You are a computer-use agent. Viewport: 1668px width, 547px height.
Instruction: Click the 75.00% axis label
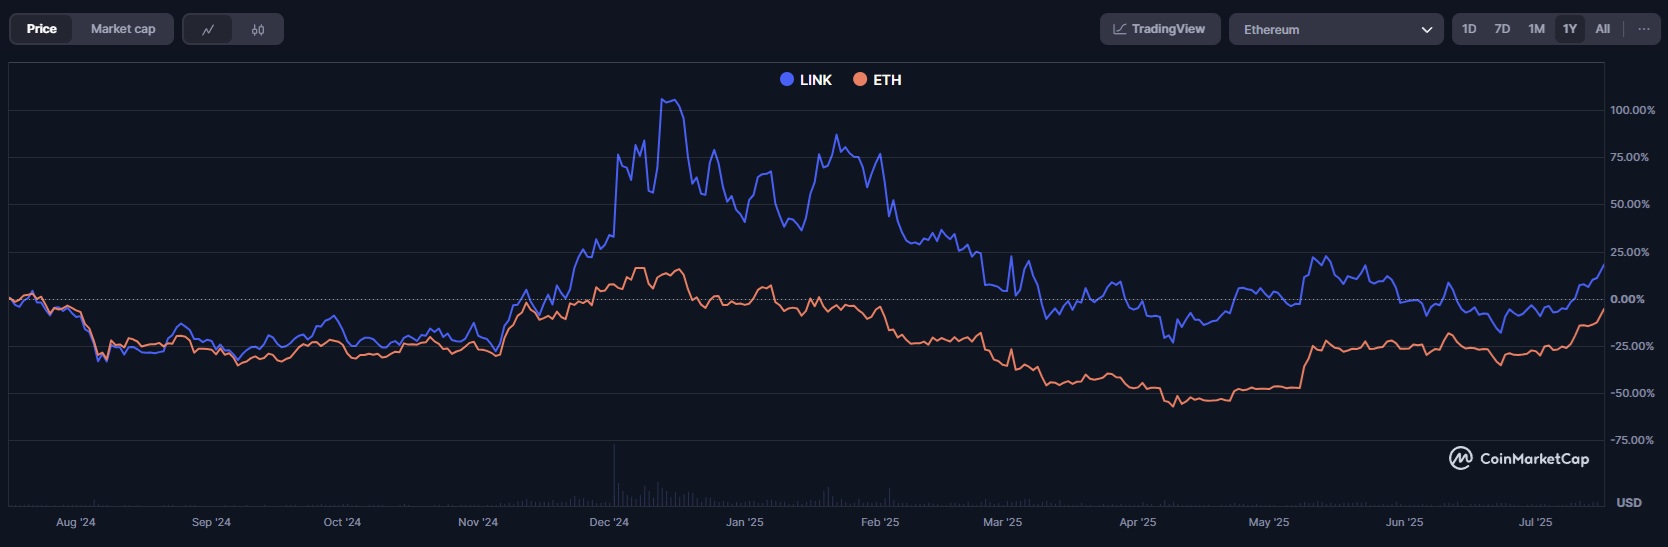(x=1629, y=157)
